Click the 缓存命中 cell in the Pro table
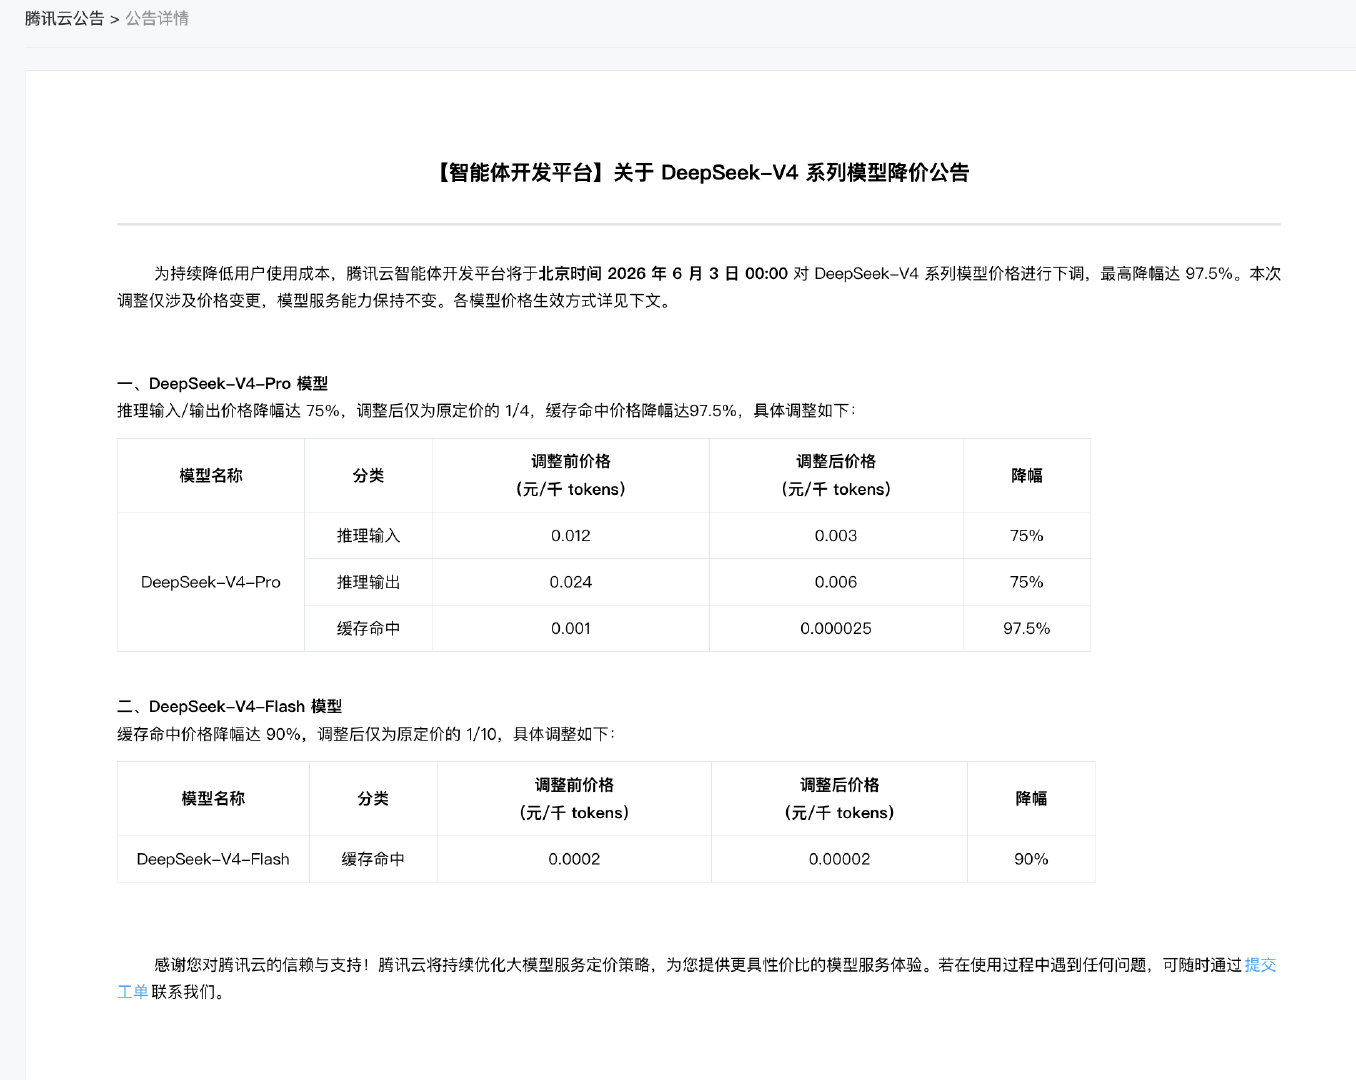1356x1080 pixels. pos(368,629)
